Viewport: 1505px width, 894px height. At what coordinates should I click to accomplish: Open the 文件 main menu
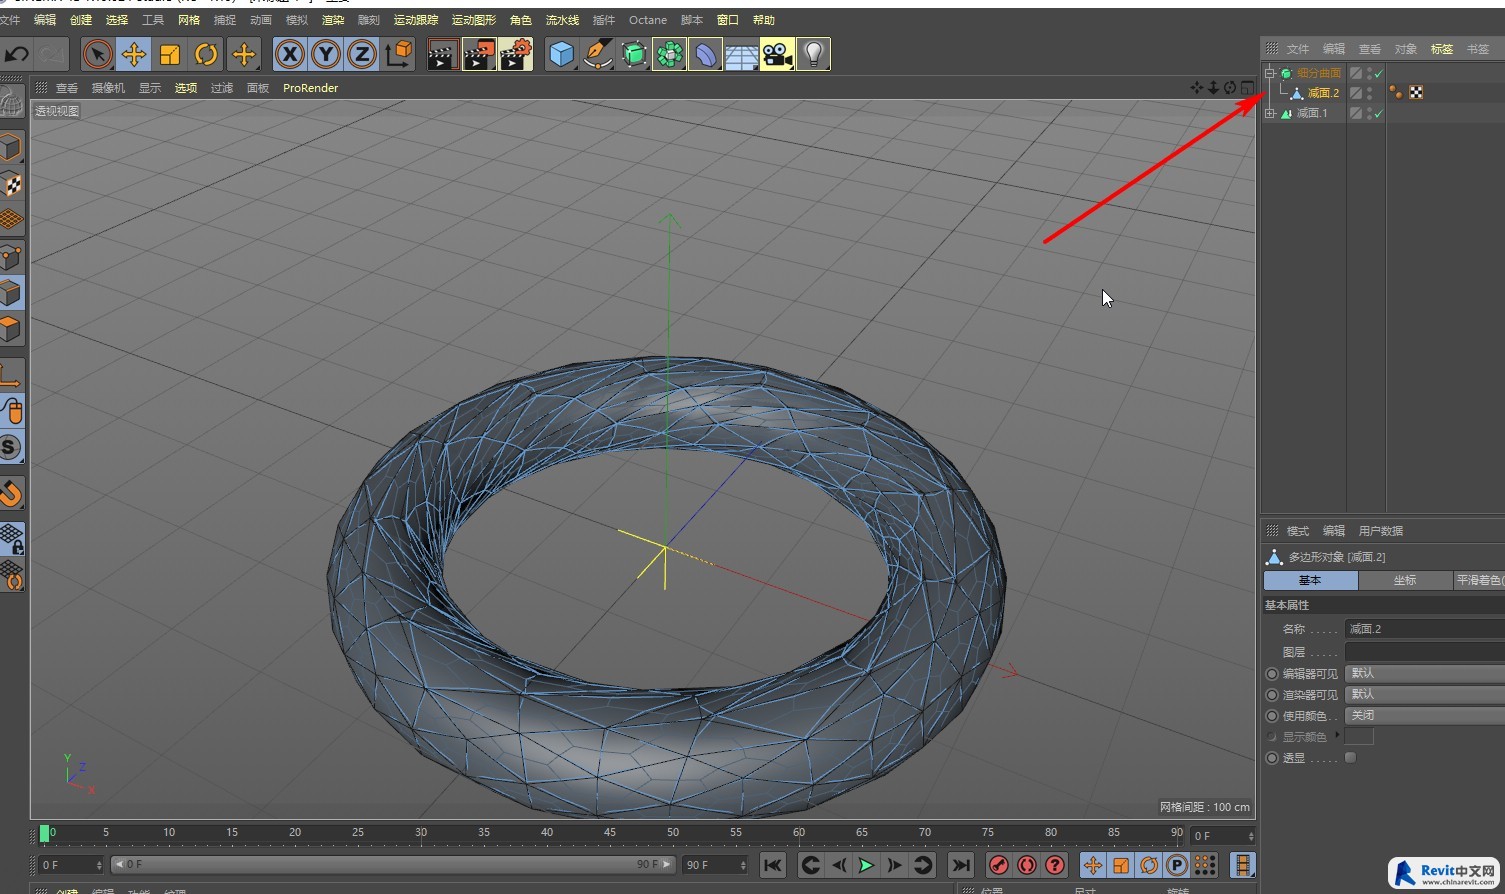pyautogui.click(x=10, y=20)
